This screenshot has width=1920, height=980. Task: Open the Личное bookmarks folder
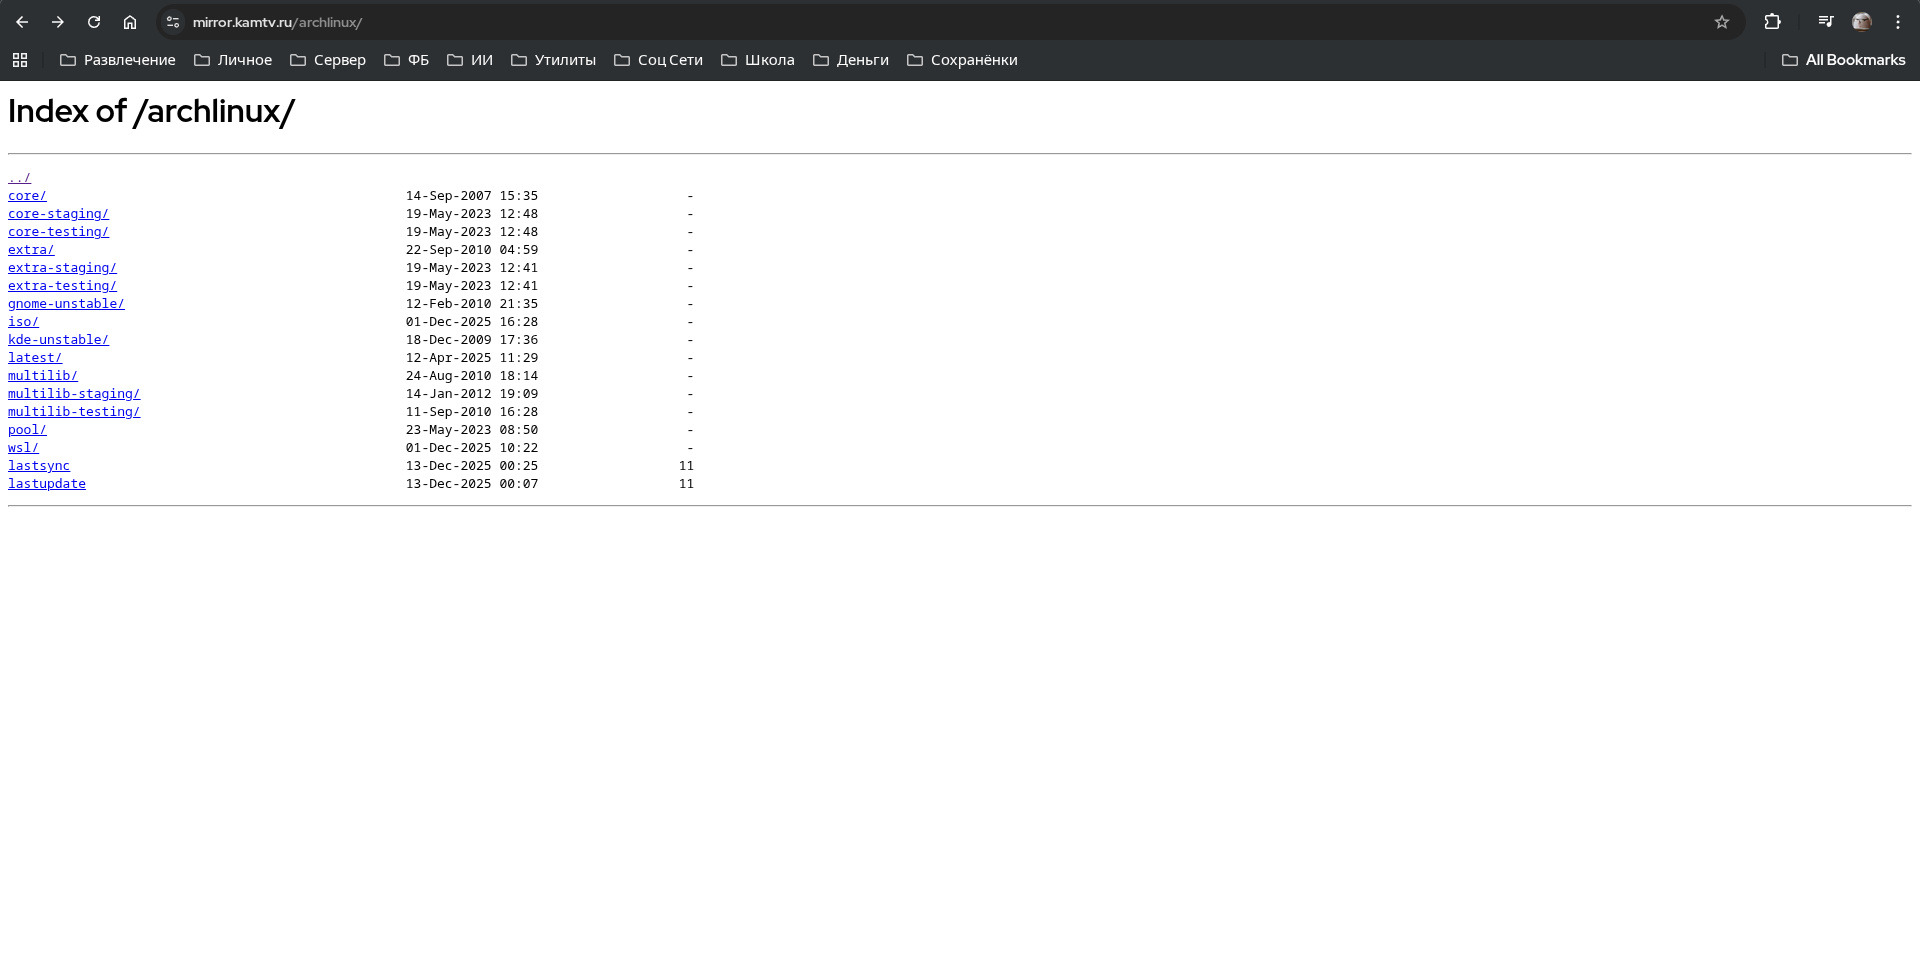click(x=233, y=60)
